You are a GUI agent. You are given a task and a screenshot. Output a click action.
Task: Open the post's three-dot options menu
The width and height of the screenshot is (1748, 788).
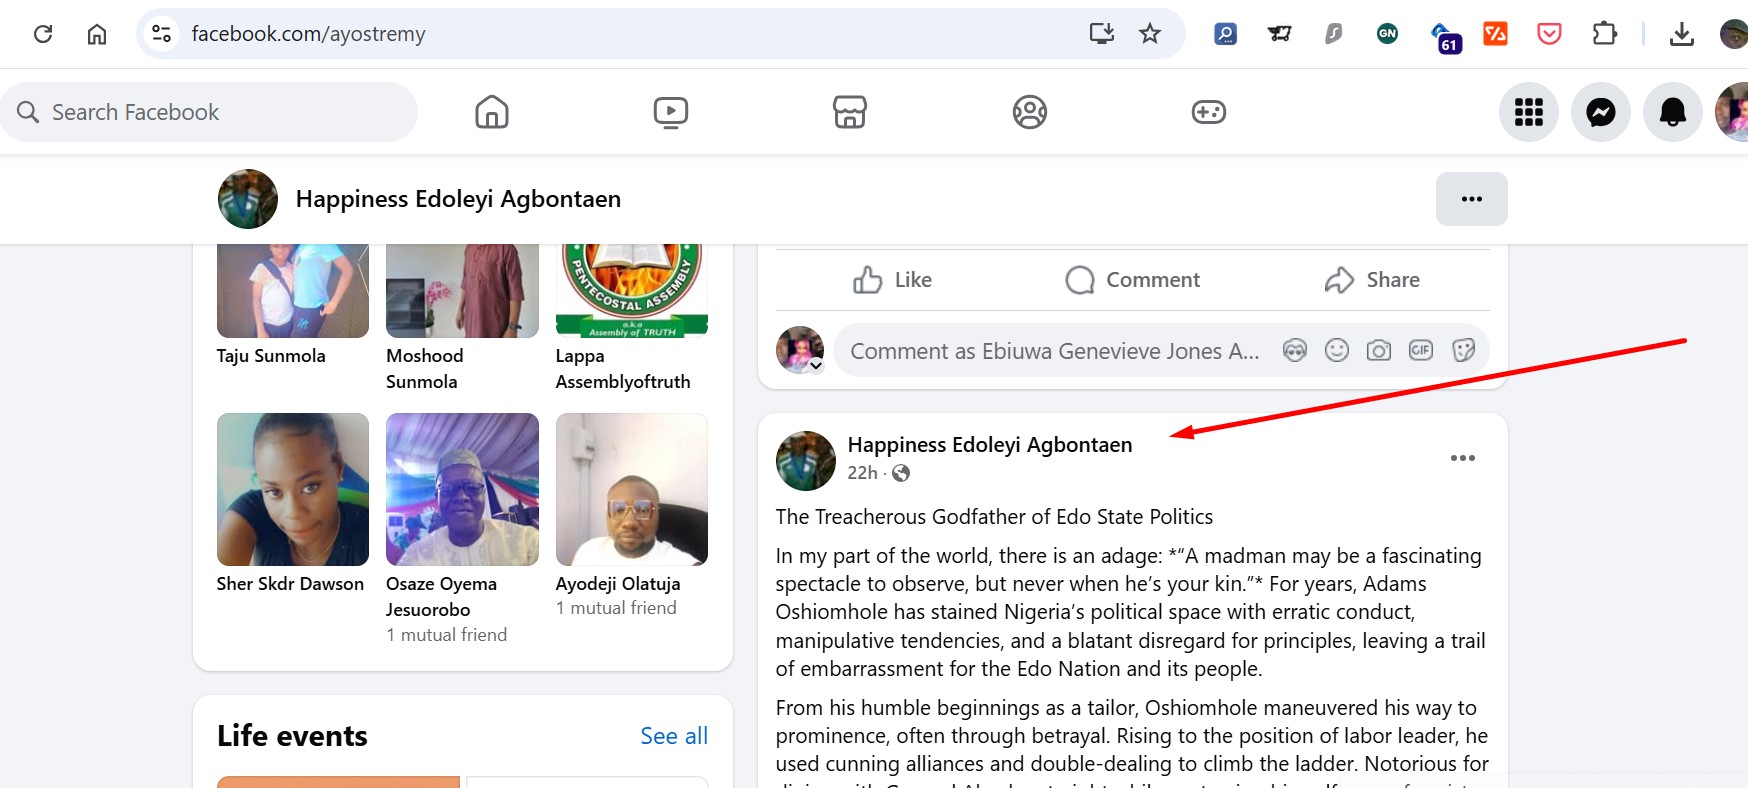[1462, 458]
